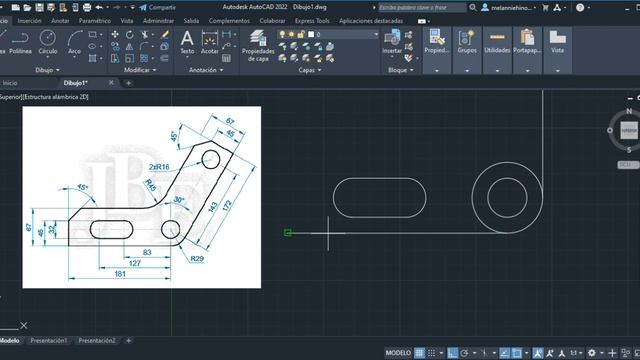
Task: Toggle snap mode dots in status bar
Action: click(431, 353)
